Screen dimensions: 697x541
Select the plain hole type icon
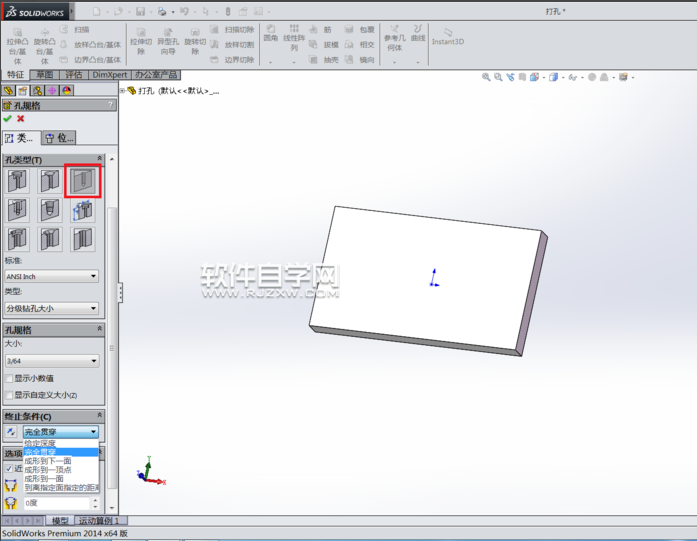(83, 180)
